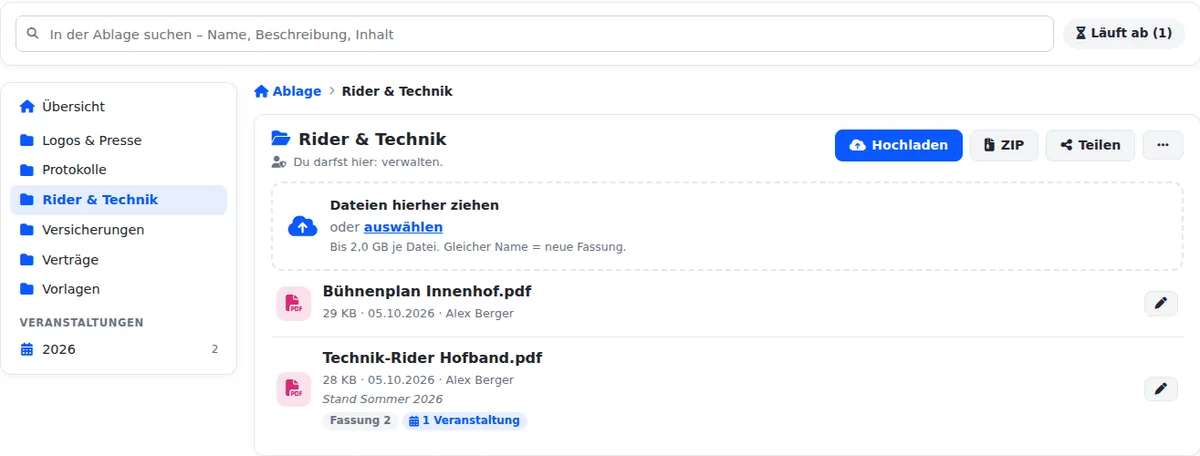This screenshot has height=456, width=1200.
Task: Click the open-folder icon in the heading
Action: pos(281,139)
